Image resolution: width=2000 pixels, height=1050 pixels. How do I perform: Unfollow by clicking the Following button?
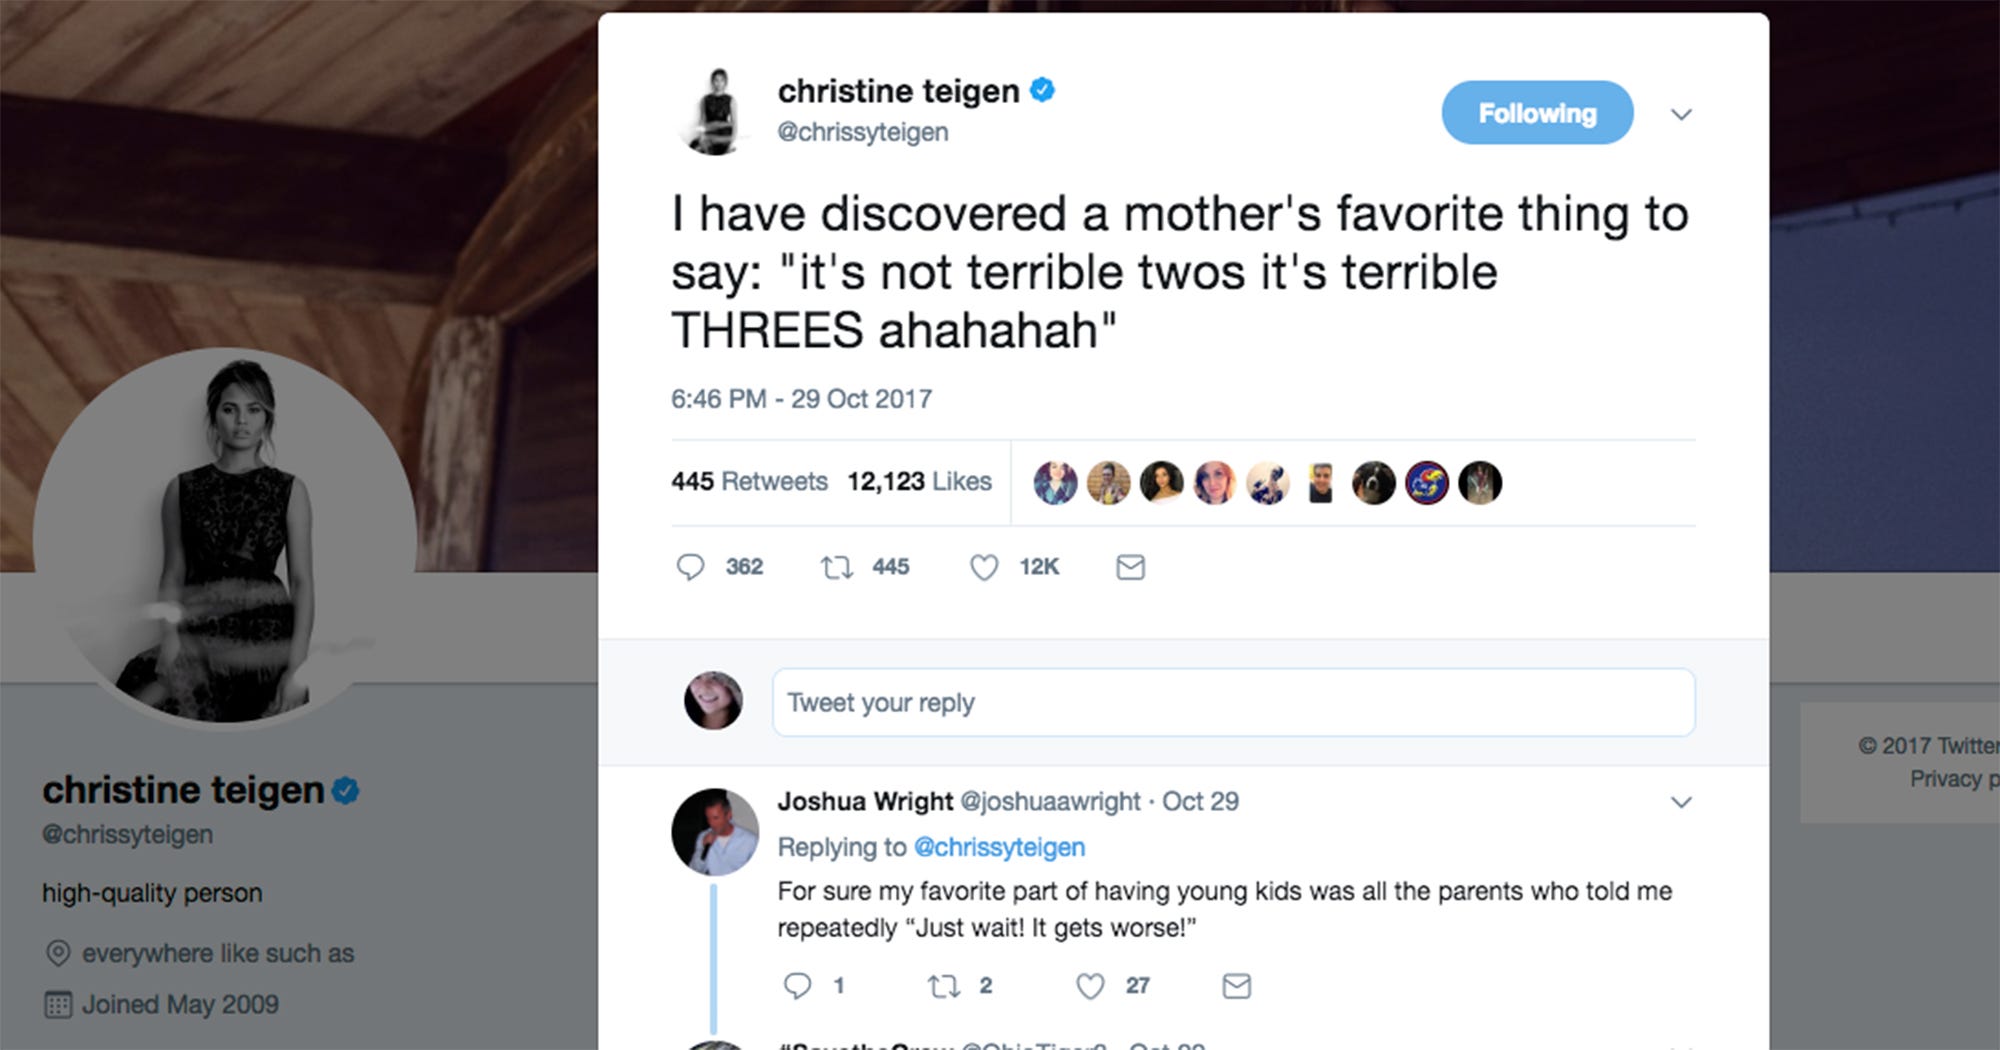(1537, 112)
